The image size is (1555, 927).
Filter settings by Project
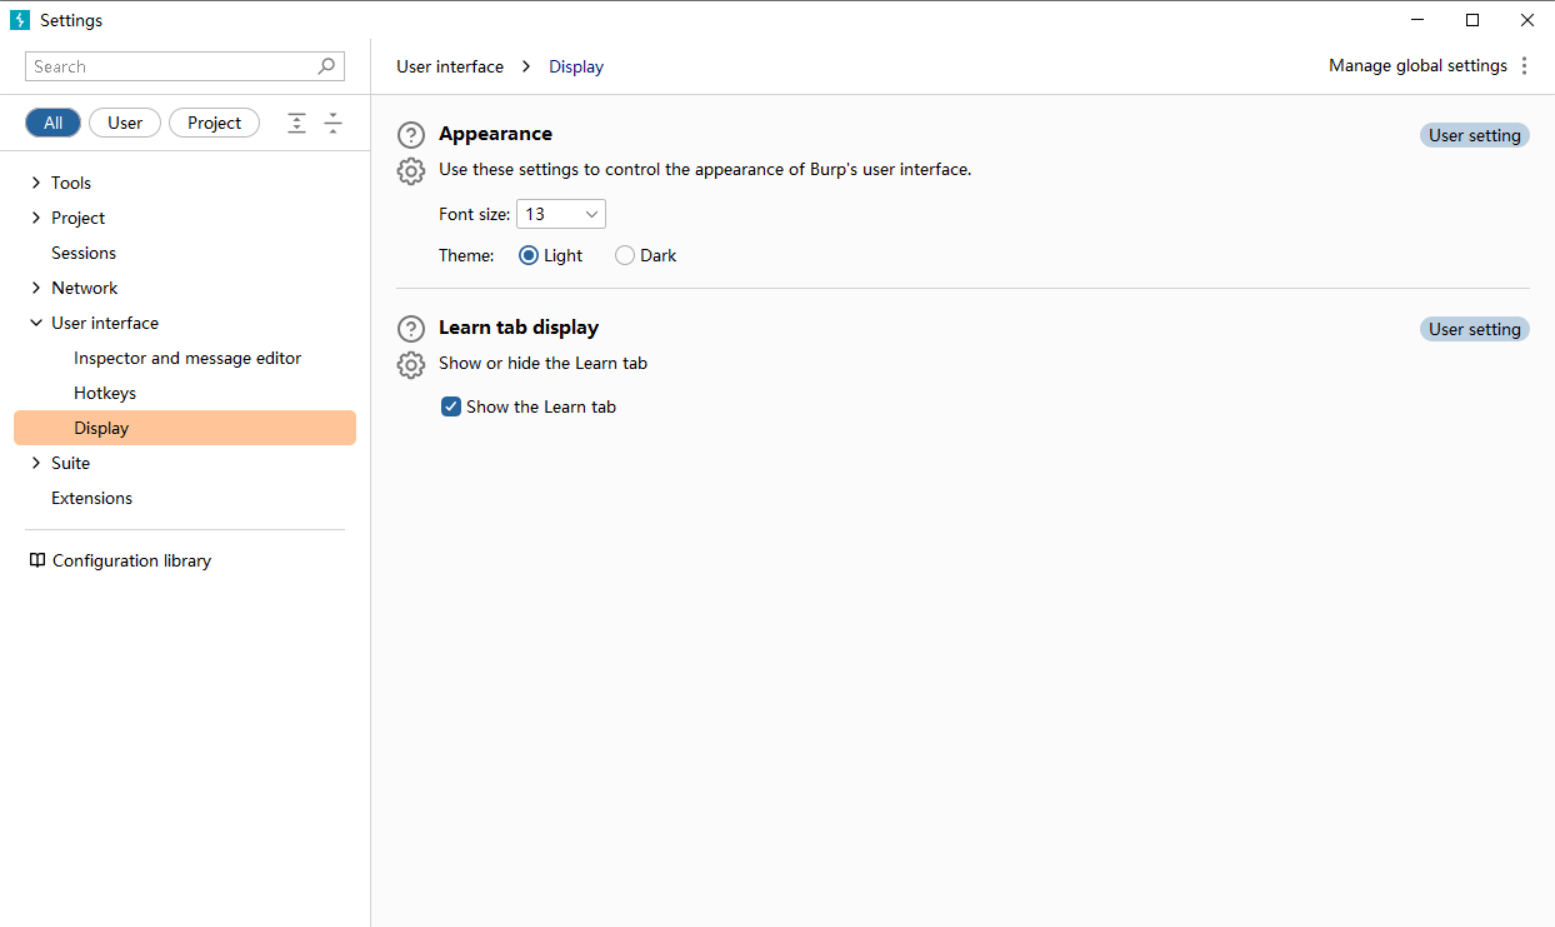[x=214, y=123]
